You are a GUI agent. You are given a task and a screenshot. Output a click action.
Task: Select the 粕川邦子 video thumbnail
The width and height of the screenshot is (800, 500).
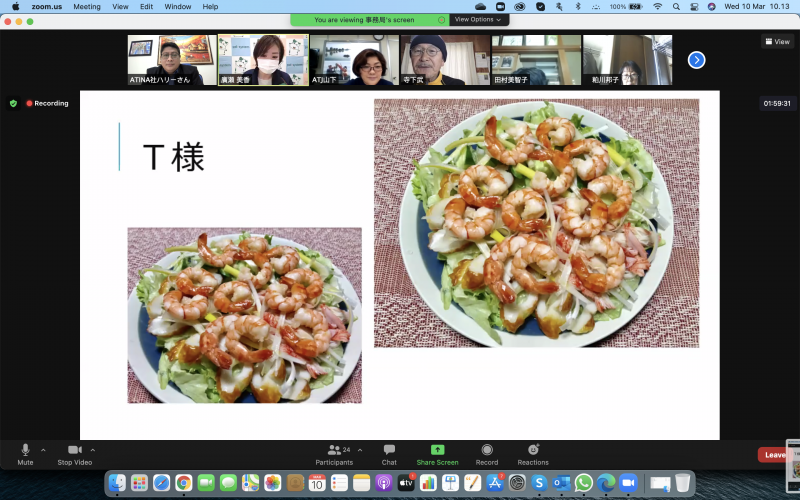pyautogui.click(x=627, y=60)
